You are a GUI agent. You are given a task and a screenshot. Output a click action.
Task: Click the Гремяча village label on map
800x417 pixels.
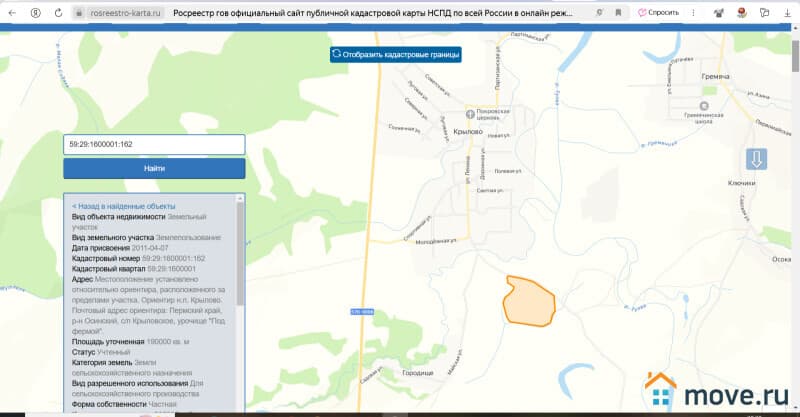click(715, 77)
